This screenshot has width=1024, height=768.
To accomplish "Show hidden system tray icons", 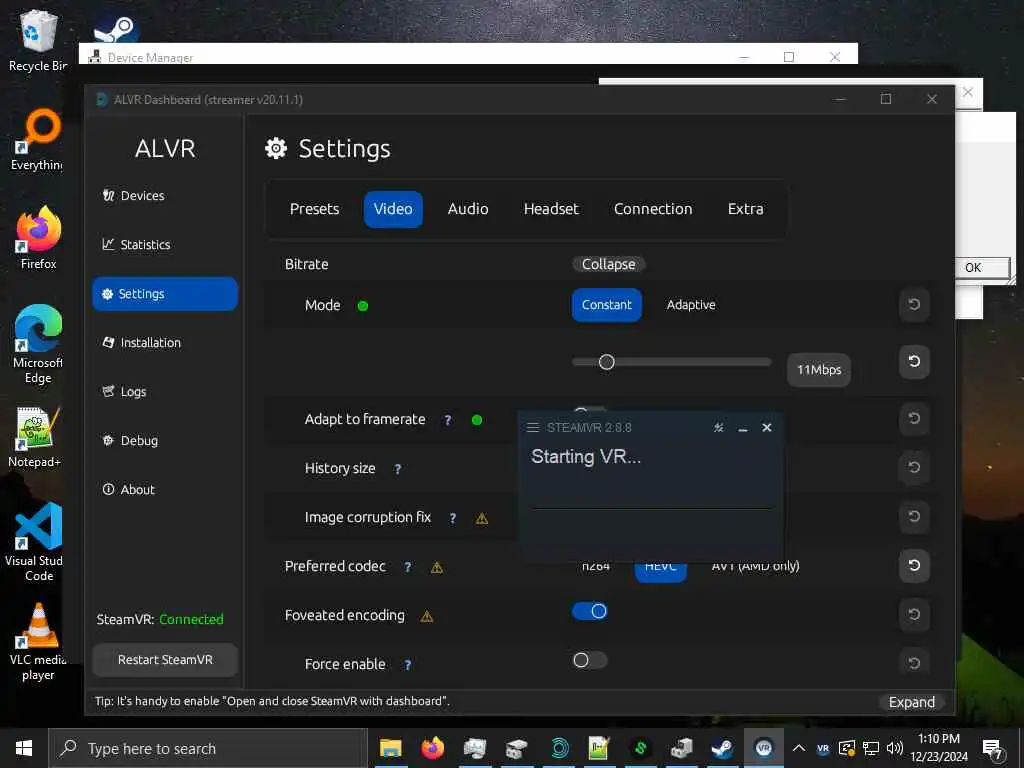I will pyautogui.click(x=799, y=748).
